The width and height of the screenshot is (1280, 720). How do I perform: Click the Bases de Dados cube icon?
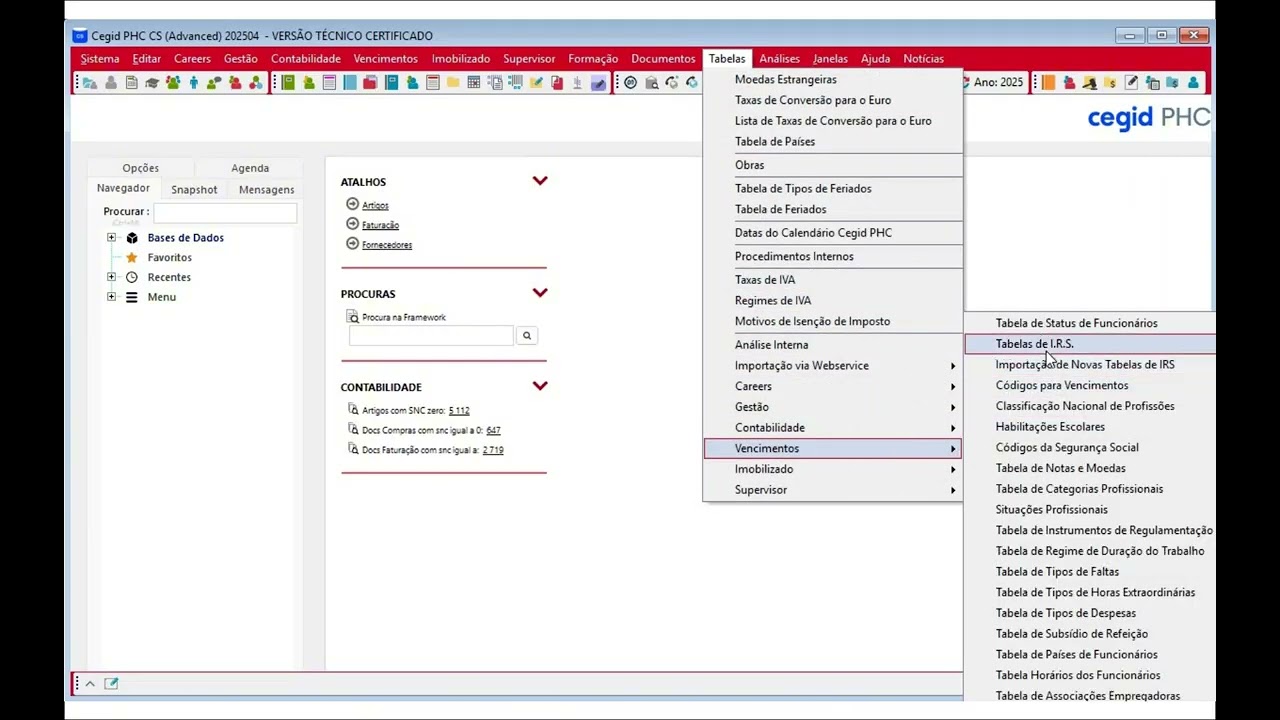click(131, 238)
